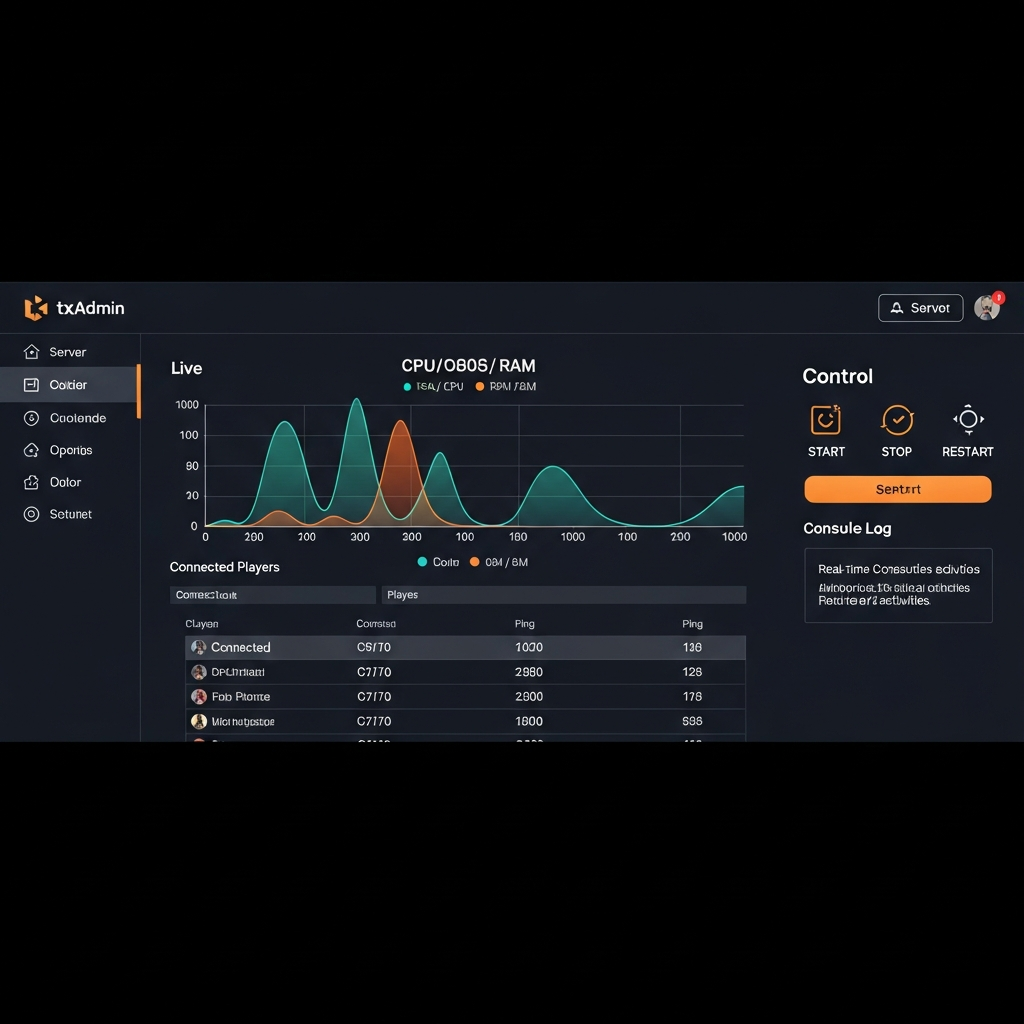The width and height of the screenshot is (1024, 1024).
Task: Select the Stop control icon
Action: pos(897,420)
